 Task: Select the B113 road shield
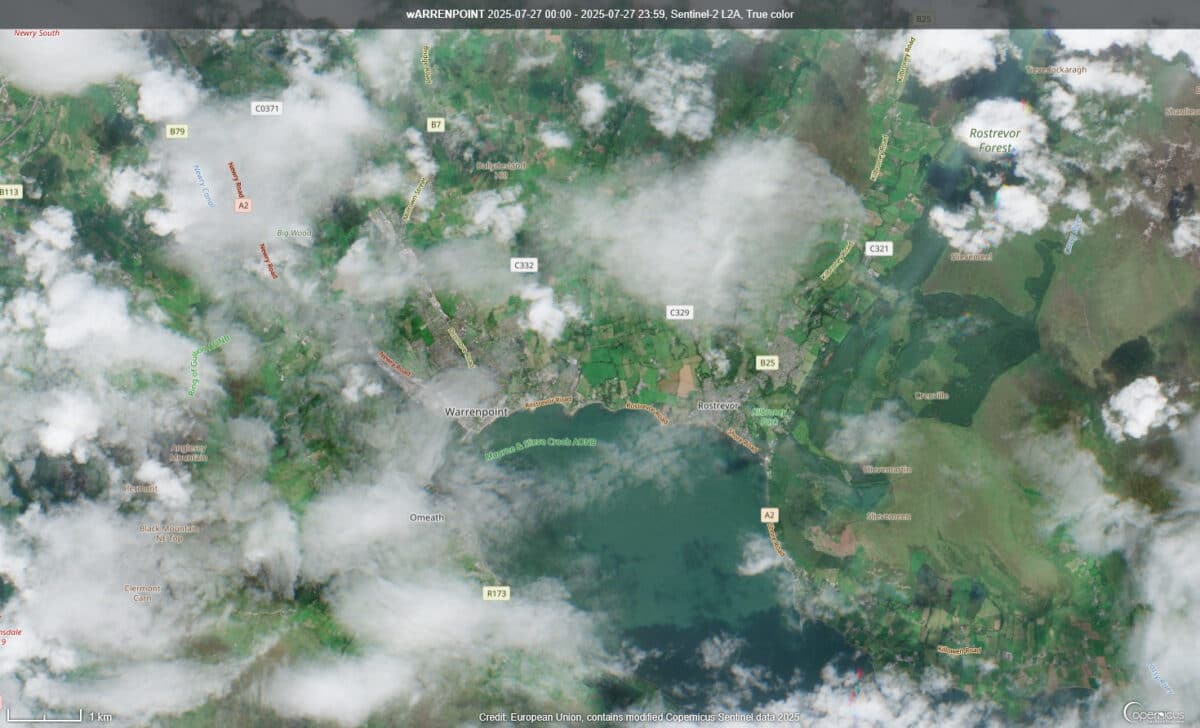point(10,191)
